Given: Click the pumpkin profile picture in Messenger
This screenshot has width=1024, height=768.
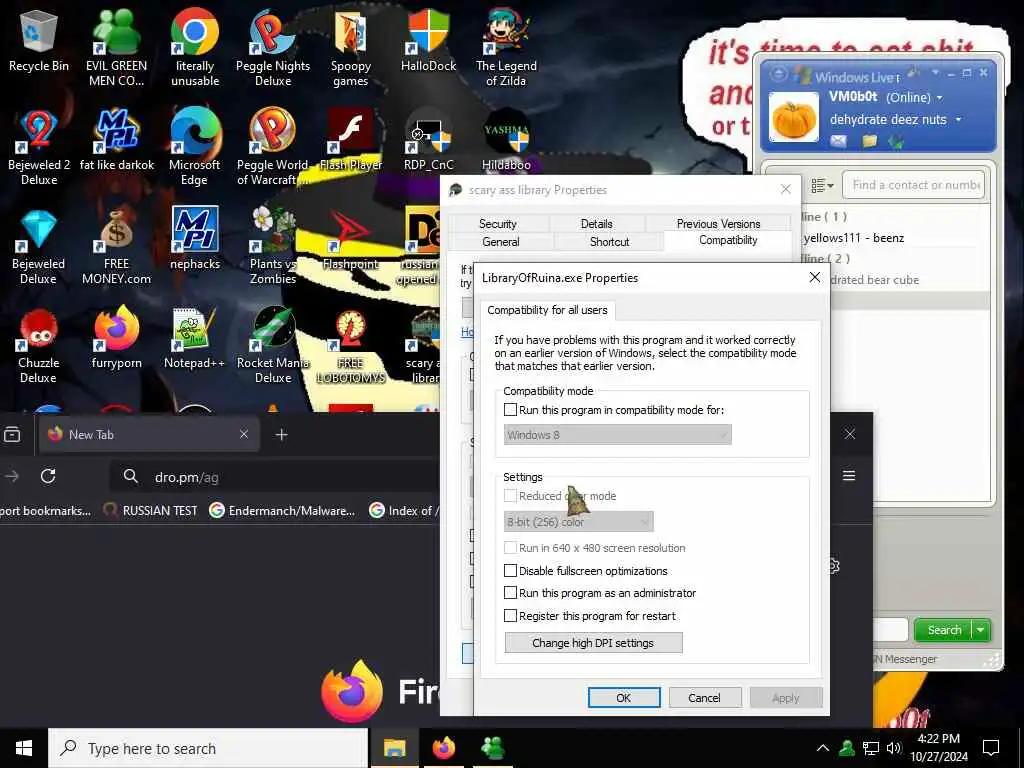Looking at the screenshot, I should coord(793,117).
